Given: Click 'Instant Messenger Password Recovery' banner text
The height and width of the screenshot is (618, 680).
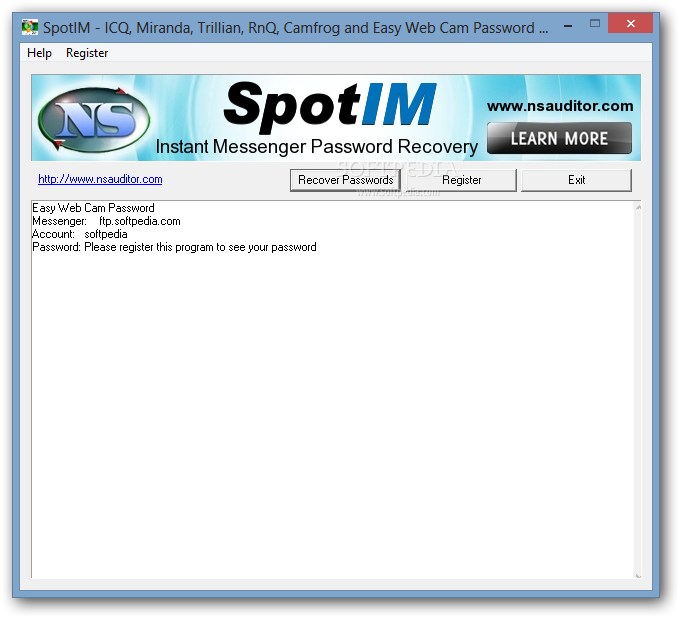Looking at the screenshot, I should [317, 147].
